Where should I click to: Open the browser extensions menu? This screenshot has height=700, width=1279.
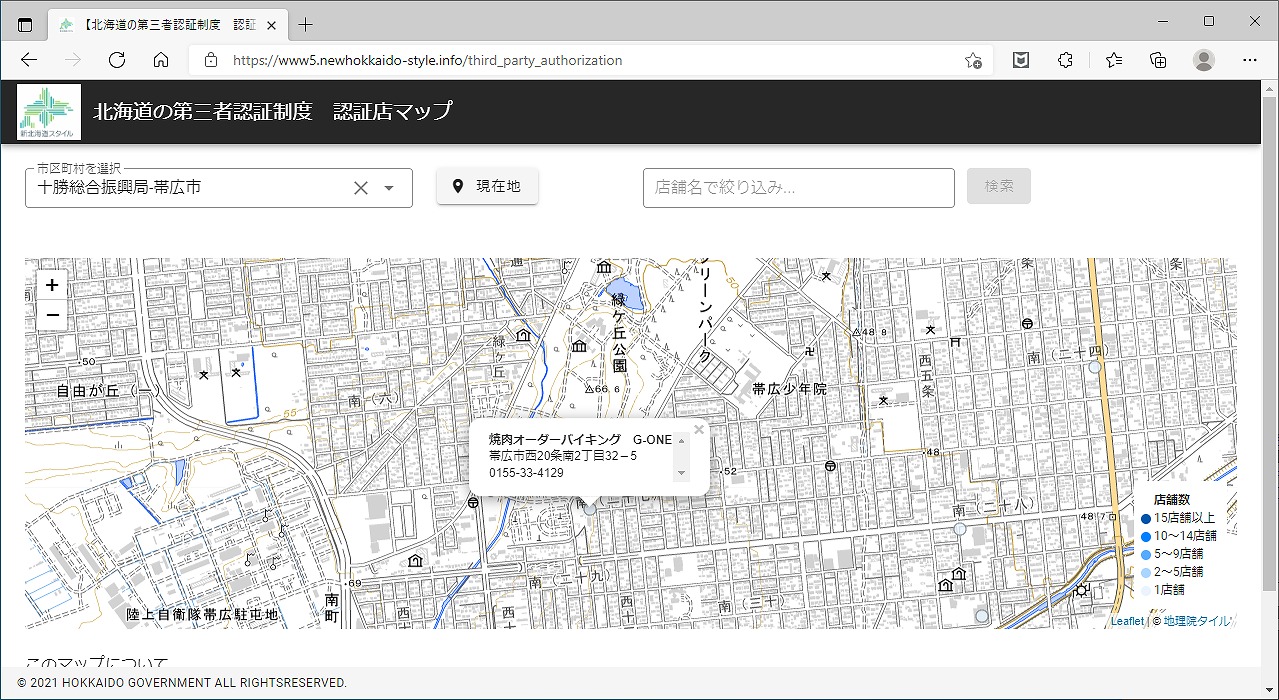pyautogui.click(x=1065, y=60)
